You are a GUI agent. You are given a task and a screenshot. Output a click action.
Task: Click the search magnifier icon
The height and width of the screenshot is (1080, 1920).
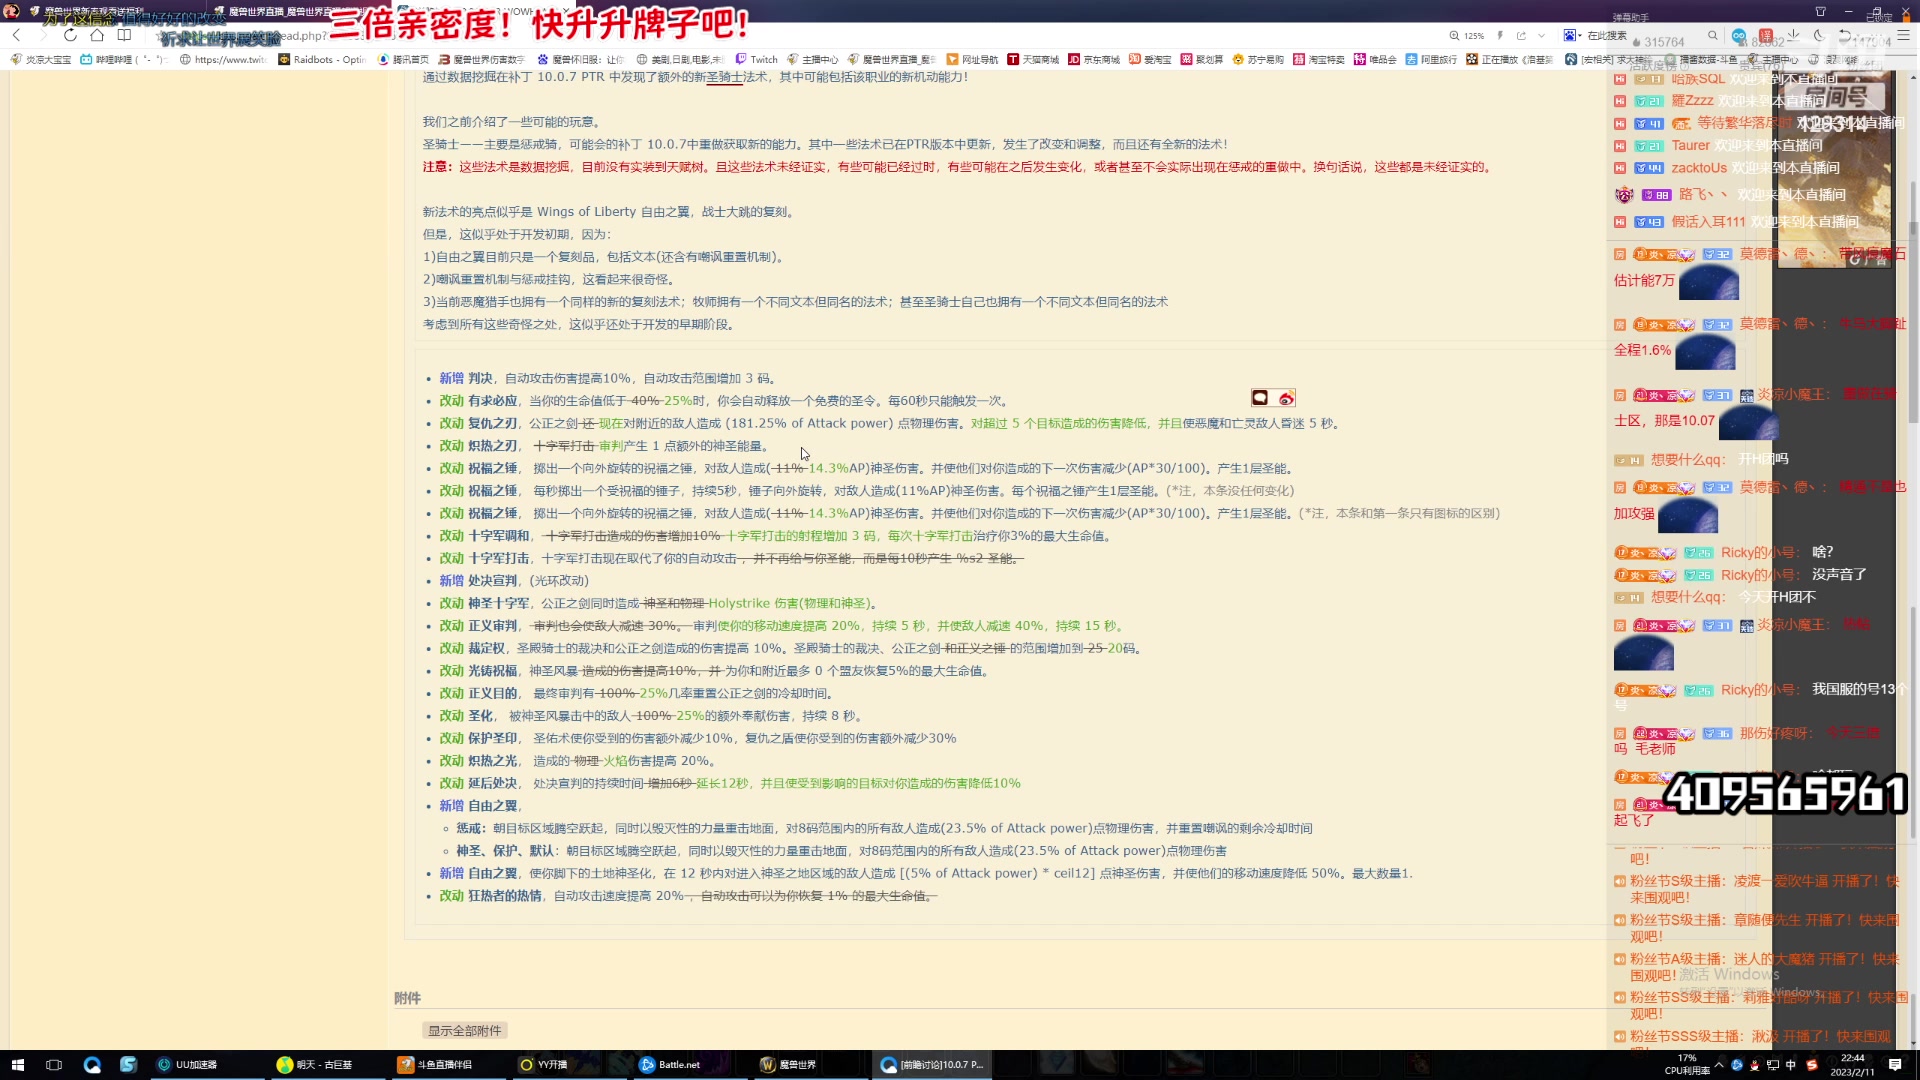tap(1713, 35)
